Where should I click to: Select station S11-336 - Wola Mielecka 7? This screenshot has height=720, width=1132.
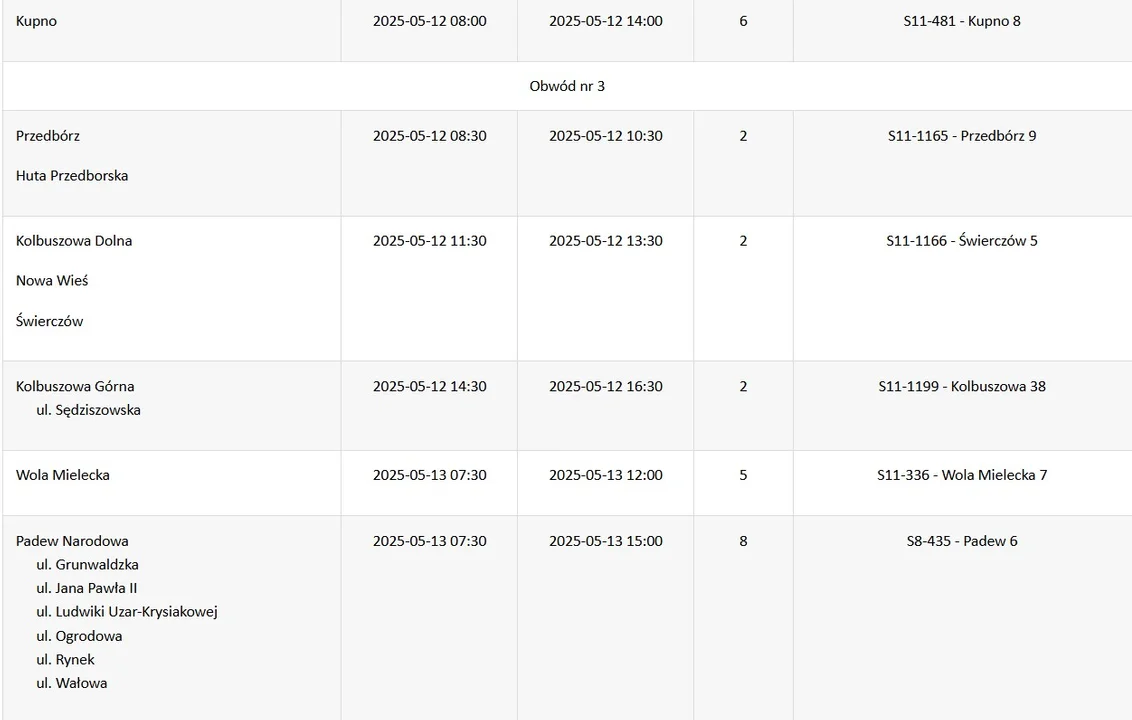[x=962, y=475]
